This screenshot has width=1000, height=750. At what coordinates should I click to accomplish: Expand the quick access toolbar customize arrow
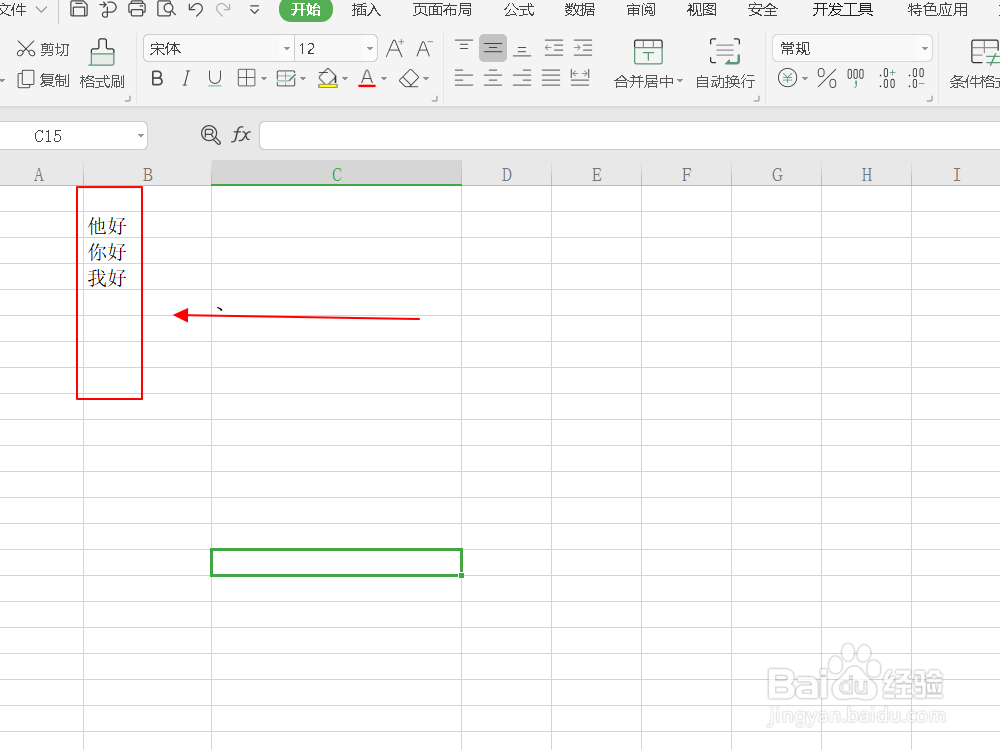pyautogui.click(x=254, y=10)
